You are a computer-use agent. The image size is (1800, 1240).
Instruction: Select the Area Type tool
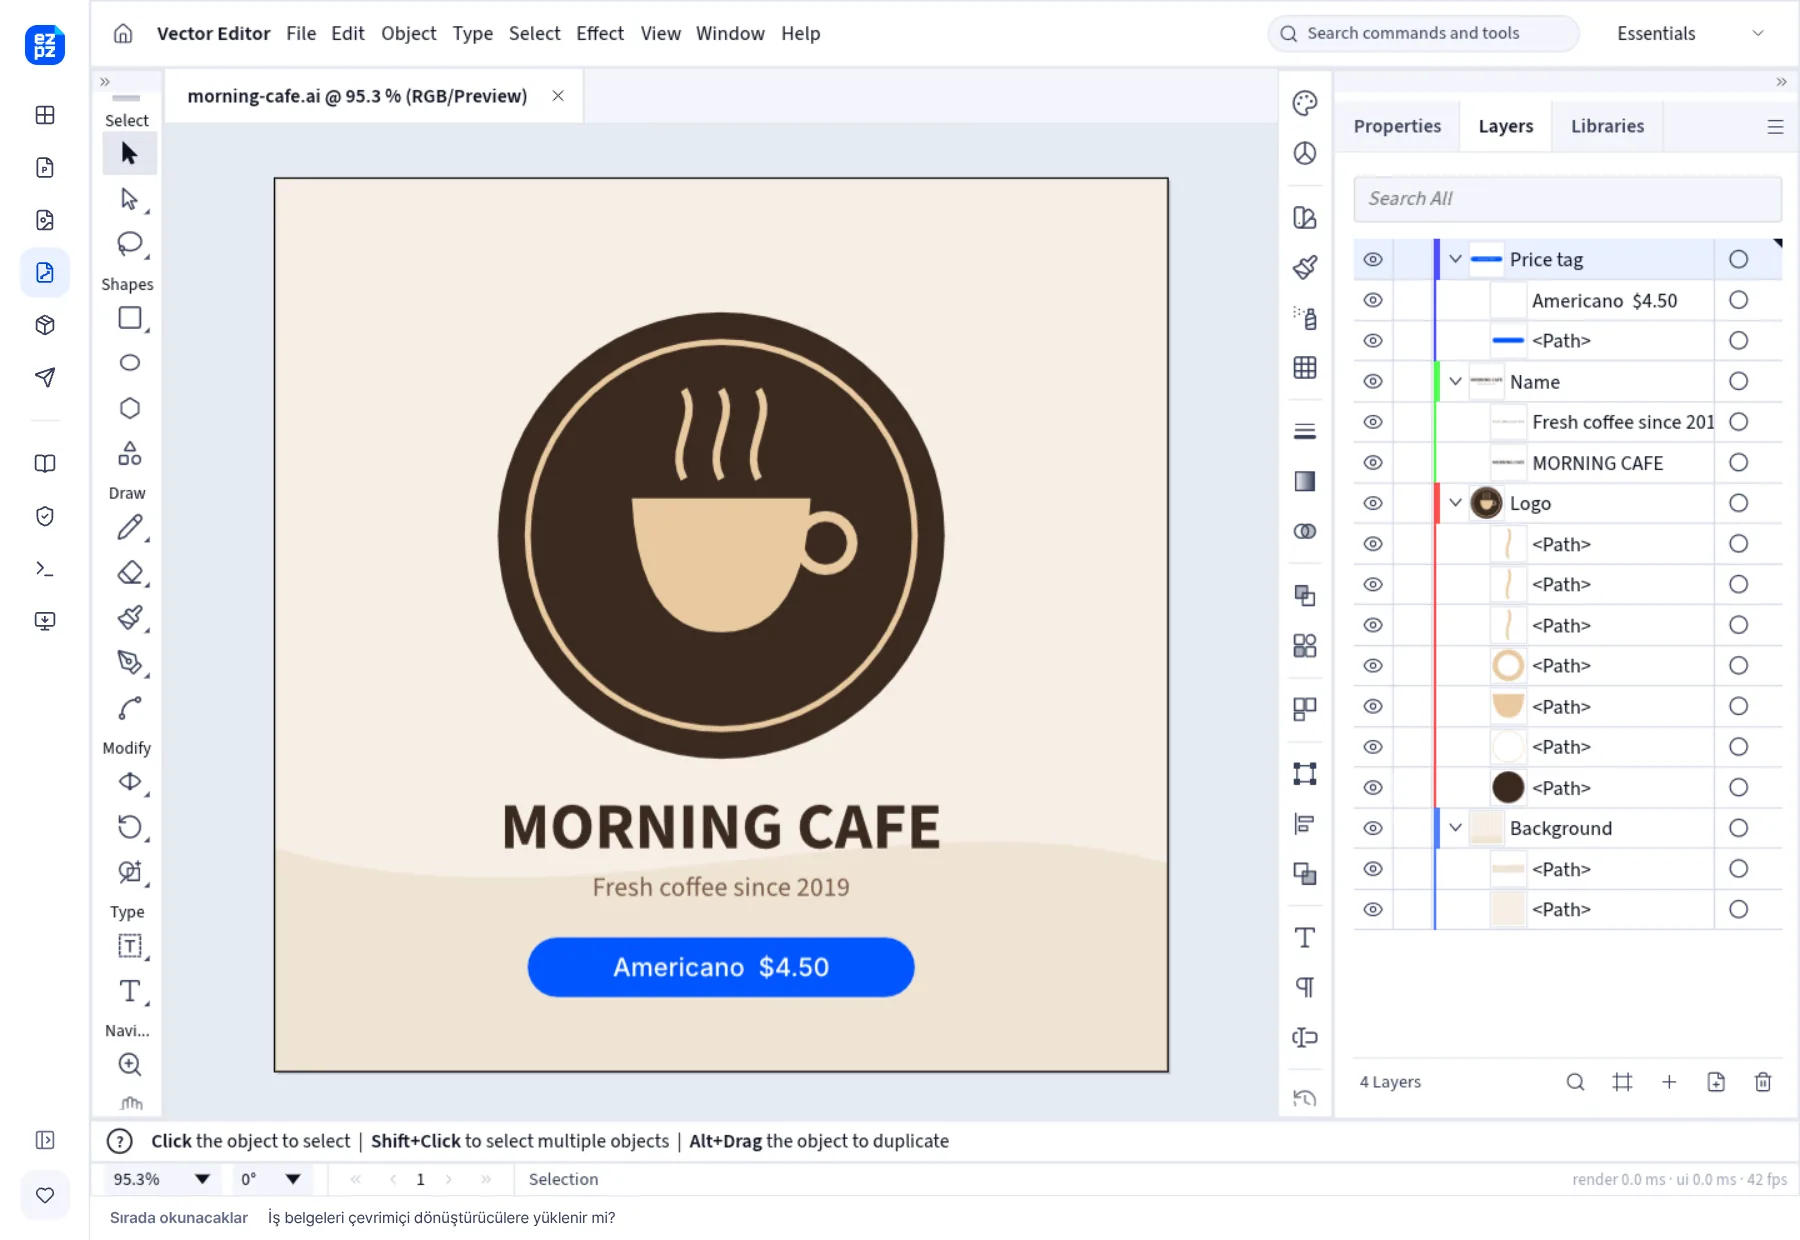click(x=129, y=946)
